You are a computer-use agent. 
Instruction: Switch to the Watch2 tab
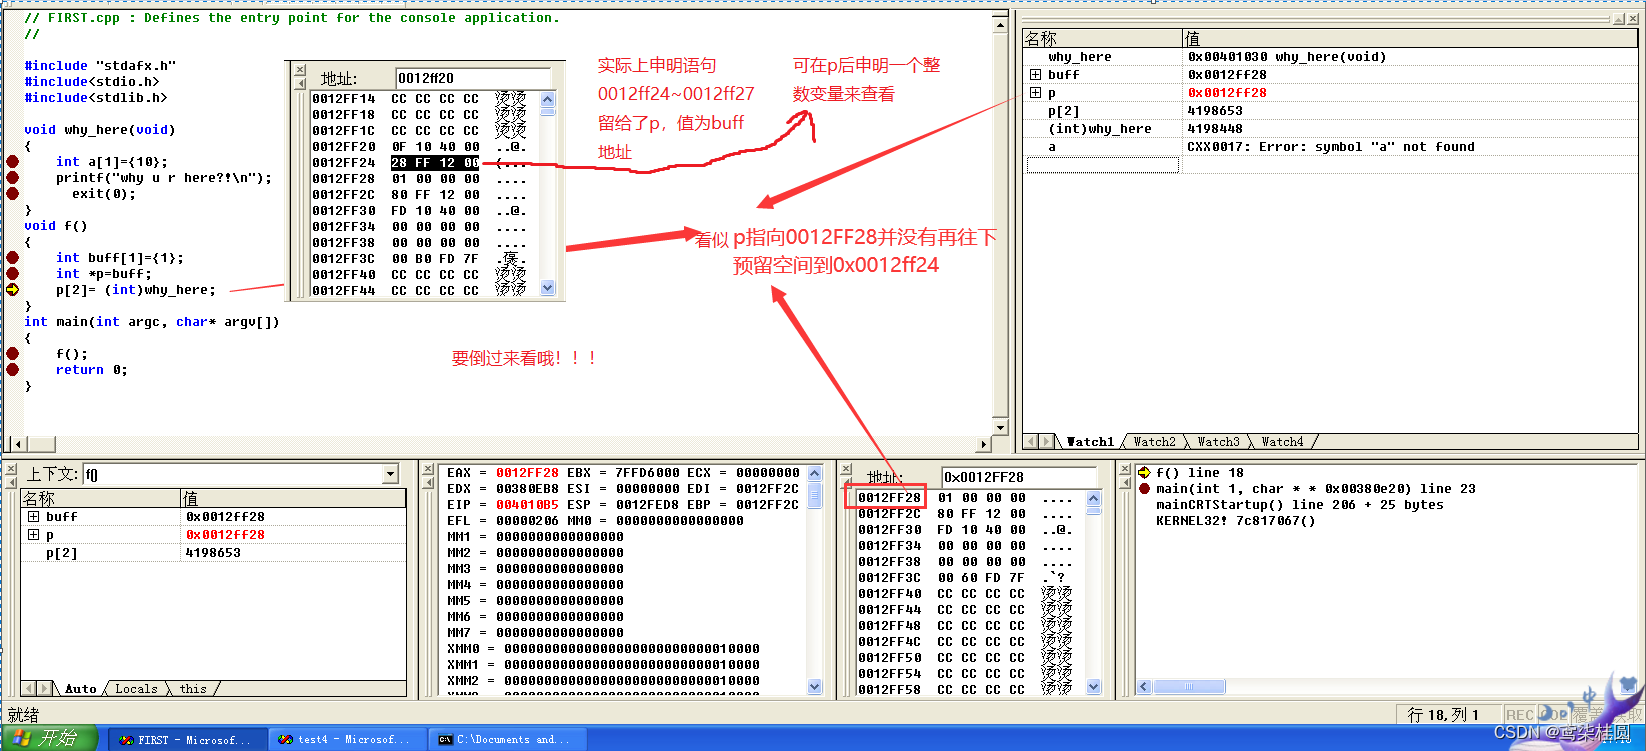pyautogui.click(x=1154, y=441)
